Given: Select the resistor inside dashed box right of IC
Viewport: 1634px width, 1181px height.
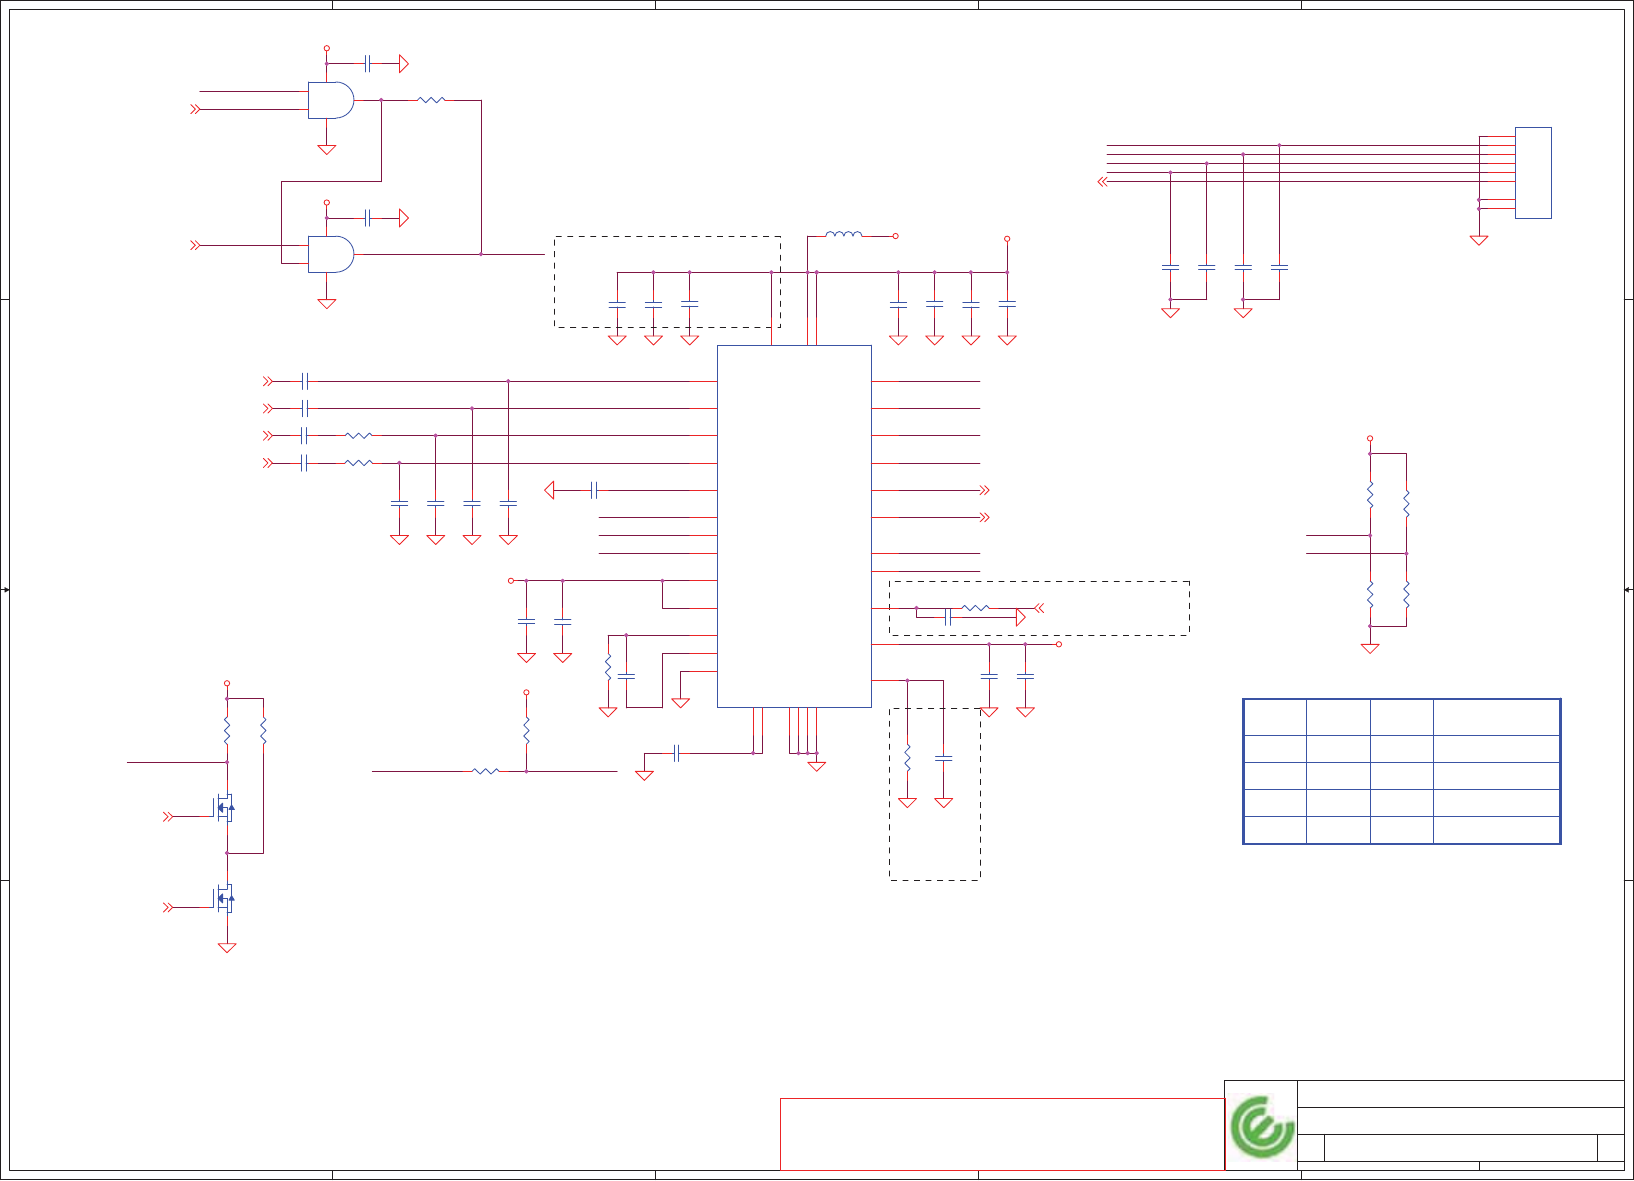Looking at the screenshot, I should pos(975,608).
